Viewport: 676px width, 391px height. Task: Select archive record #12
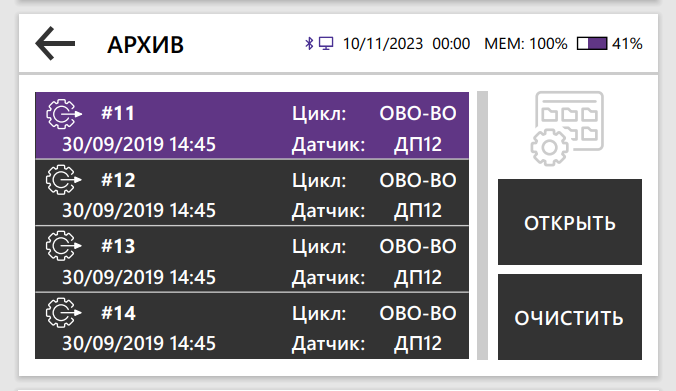click(x=252, y=193)
